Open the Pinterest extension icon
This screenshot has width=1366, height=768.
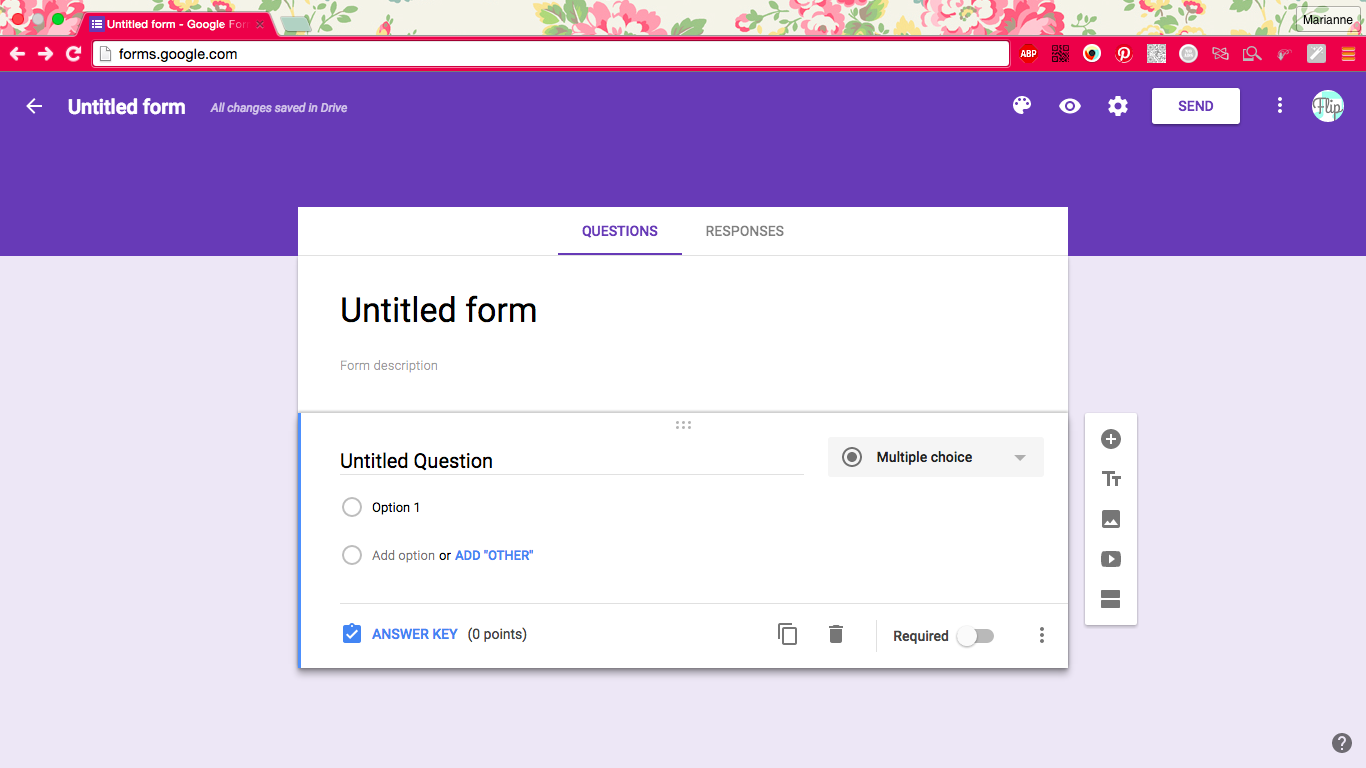[1124, 54]
